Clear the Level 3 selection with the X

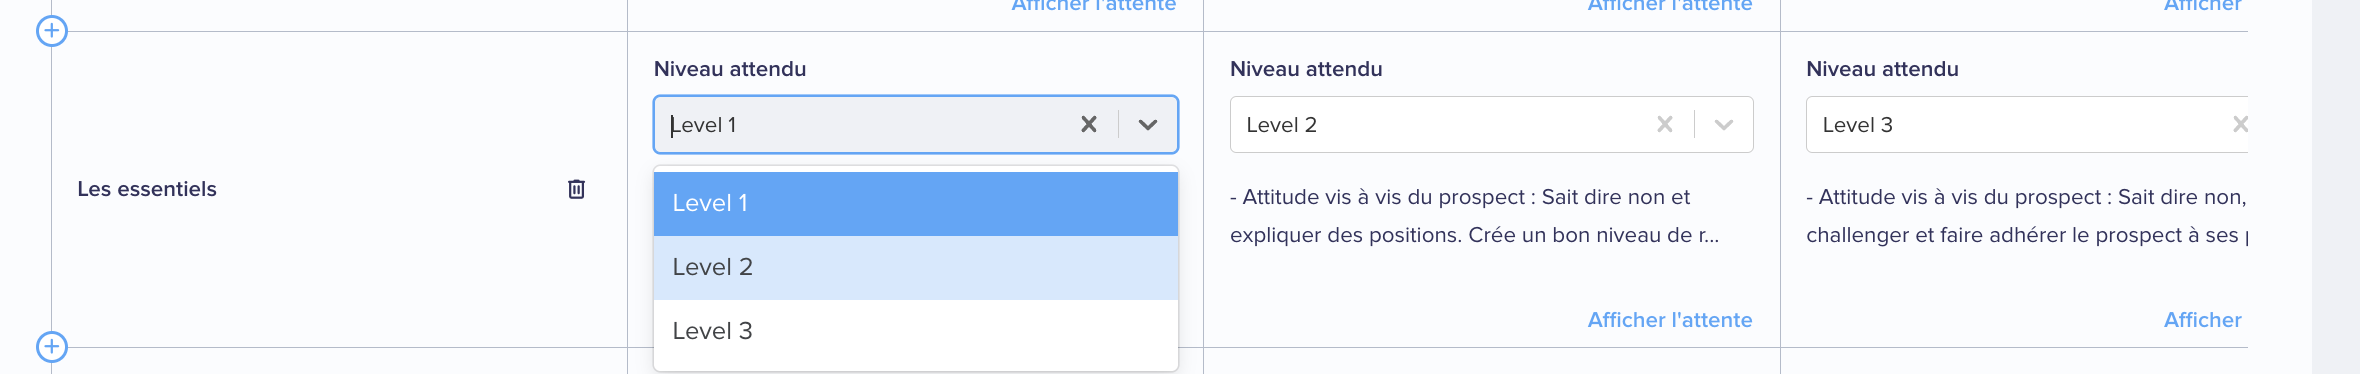(2240, 124)
